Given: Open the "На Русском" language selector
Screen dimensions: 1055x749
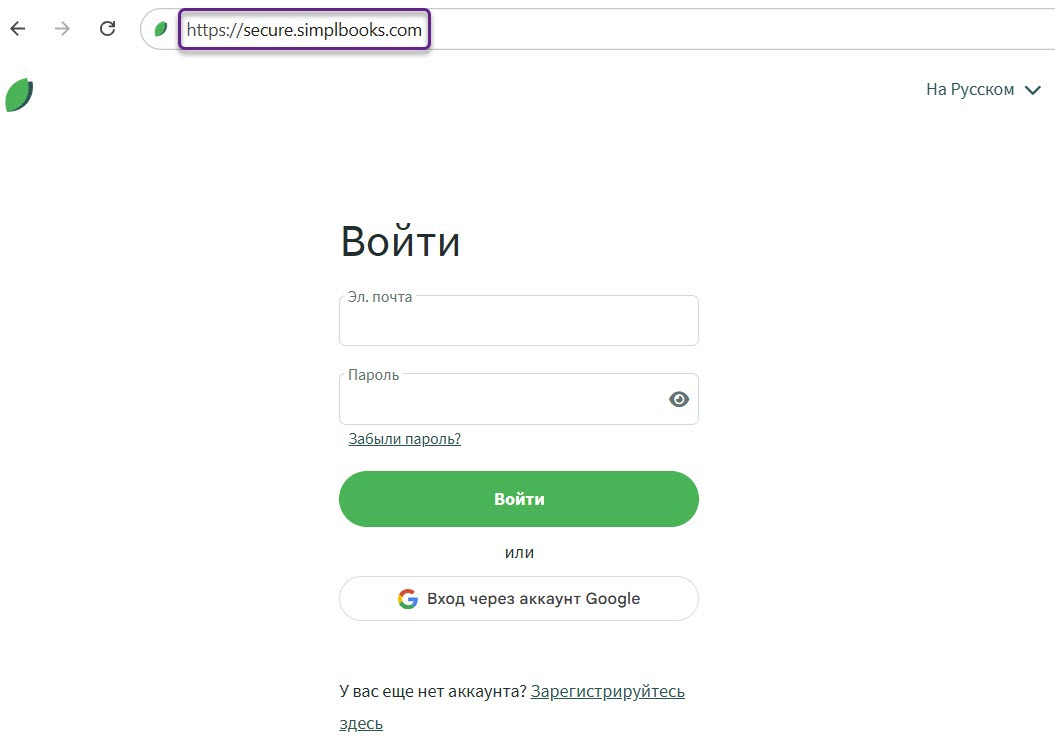Looking at the screenshot, I should (969, 90).
